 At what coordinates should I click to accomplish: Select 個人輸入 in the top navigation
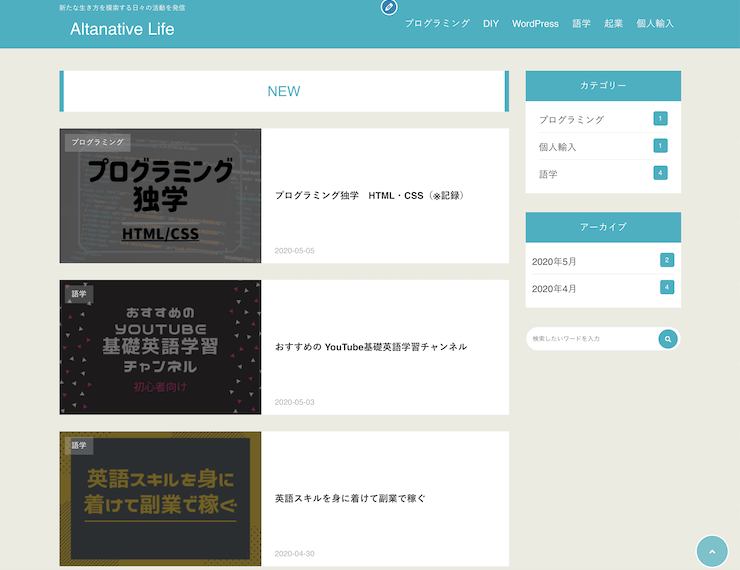point(655,23)
